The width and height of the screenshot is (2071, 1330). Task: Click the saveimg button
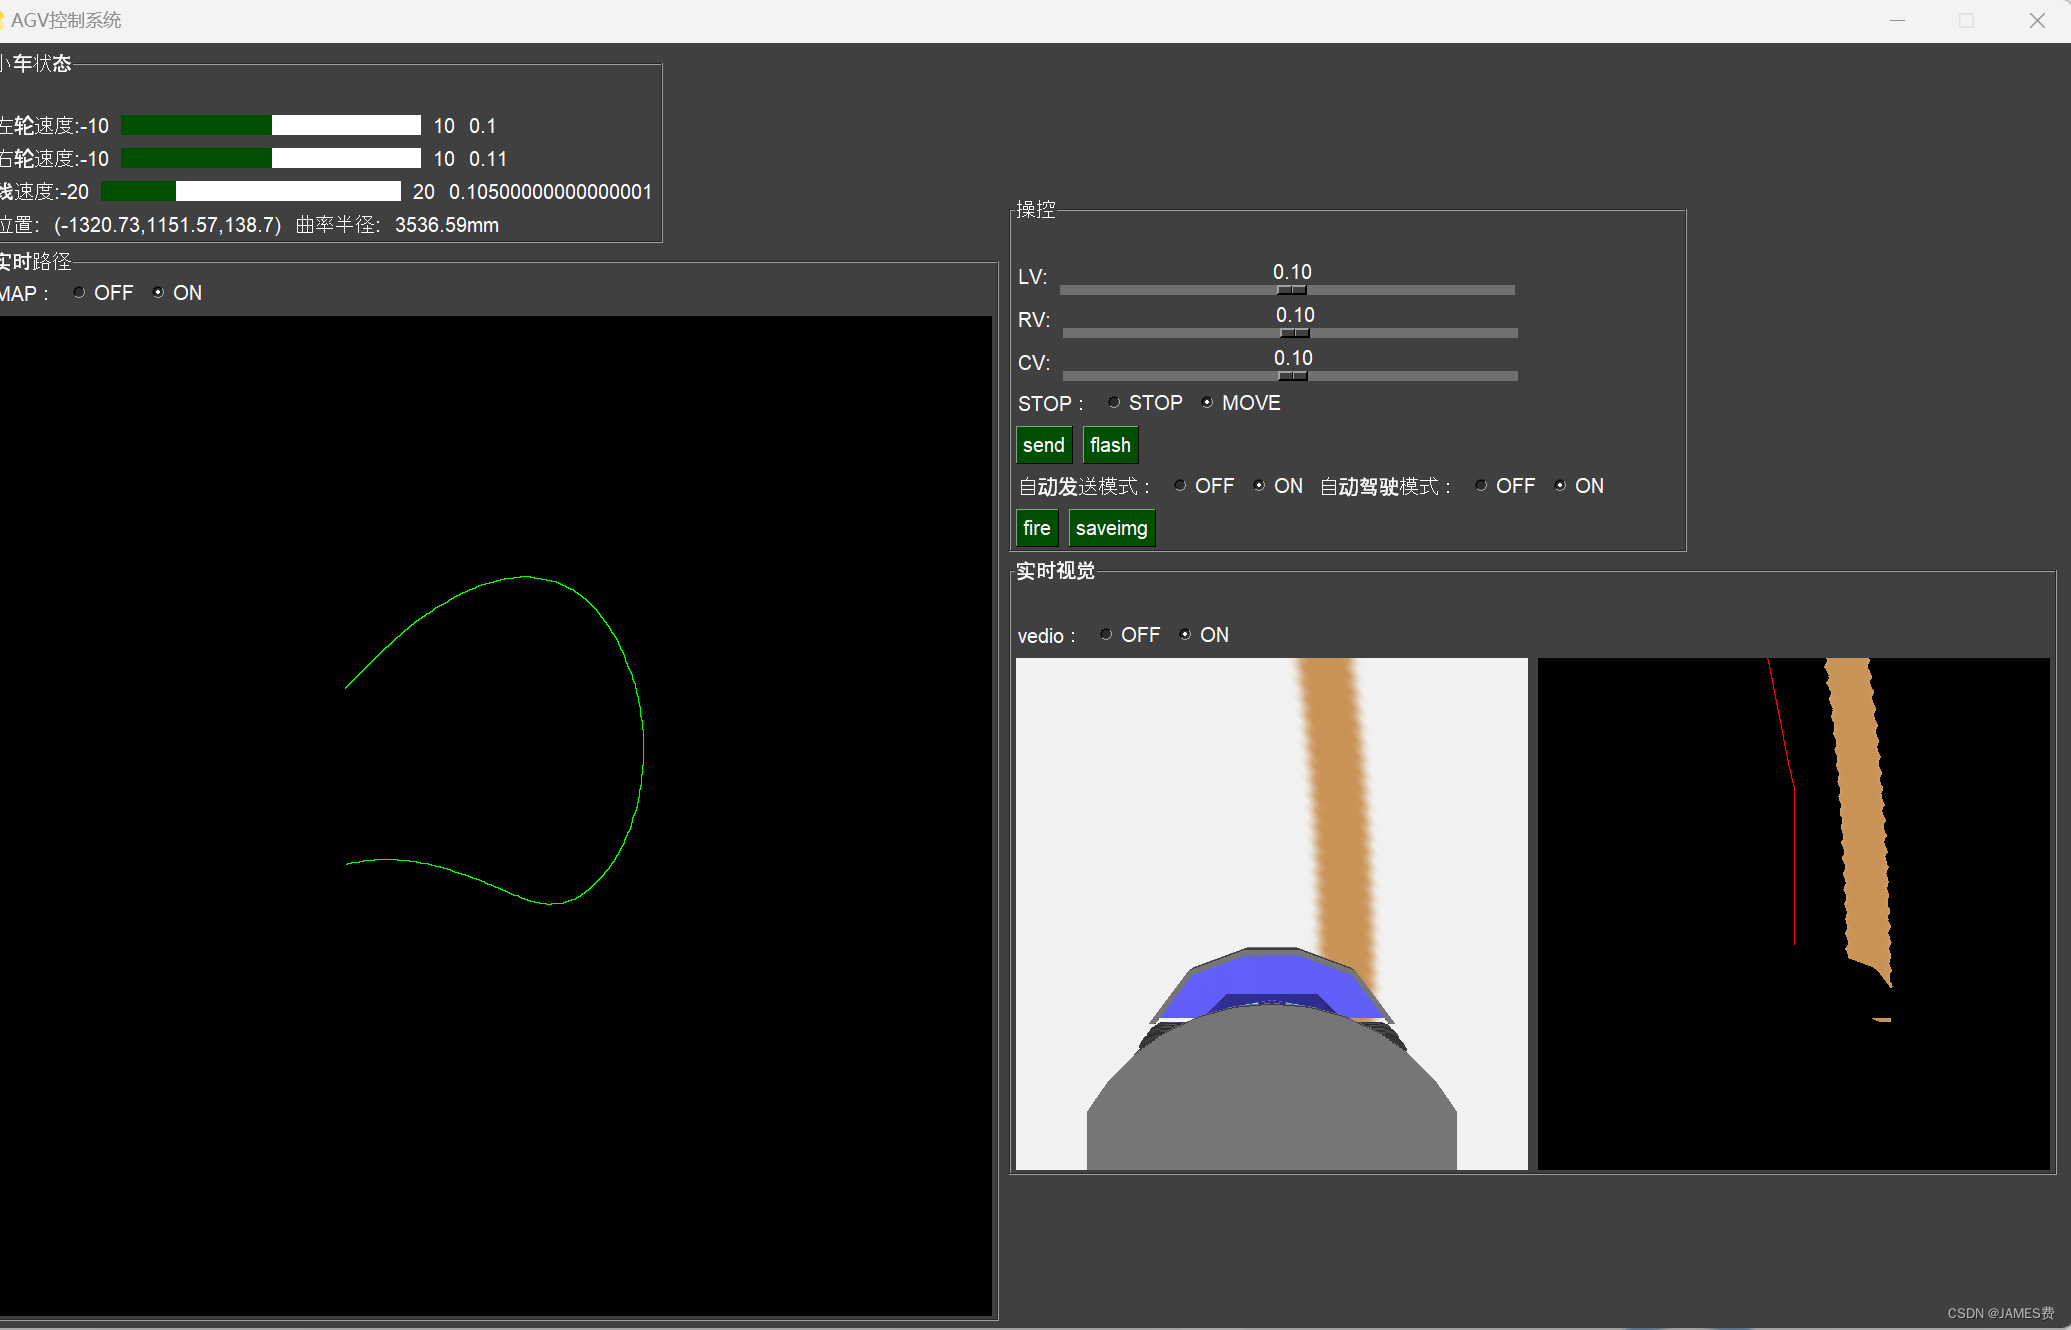pos(1111,528)
